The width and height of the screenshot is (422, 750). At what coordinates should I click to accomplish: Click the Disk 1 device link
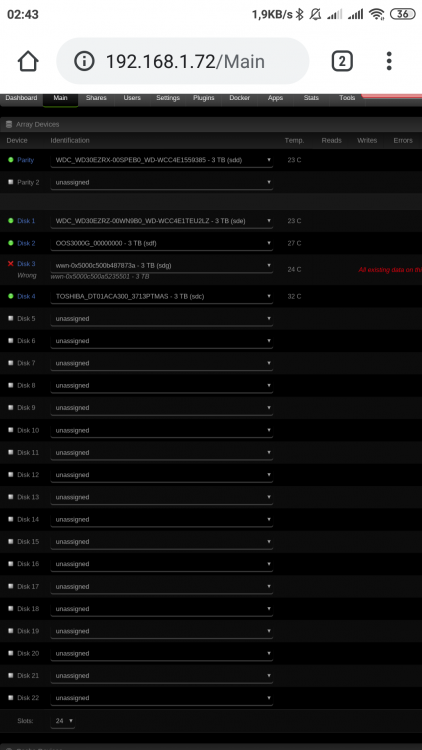[26, 221]
